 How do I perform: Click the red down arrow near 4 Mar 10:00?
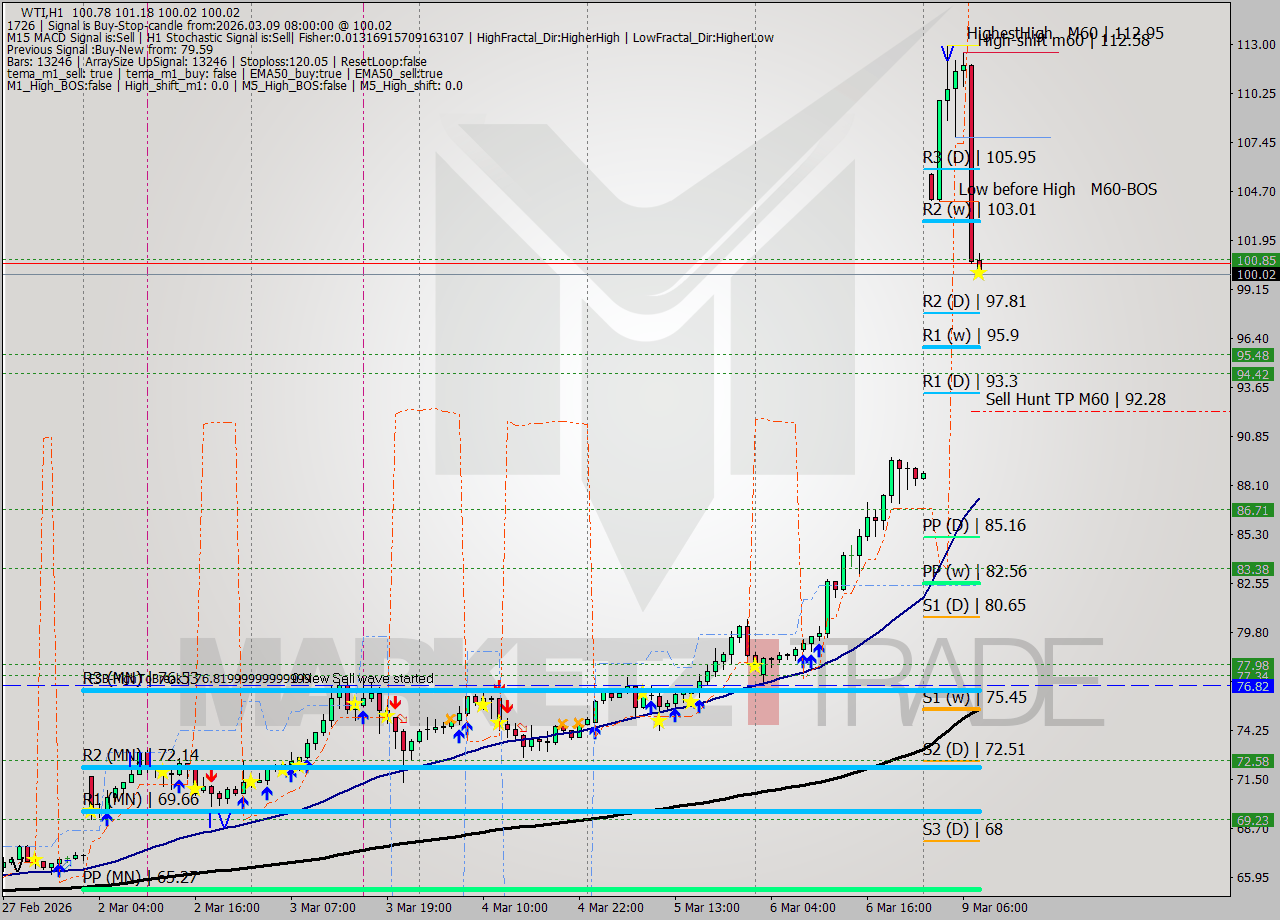508,708
